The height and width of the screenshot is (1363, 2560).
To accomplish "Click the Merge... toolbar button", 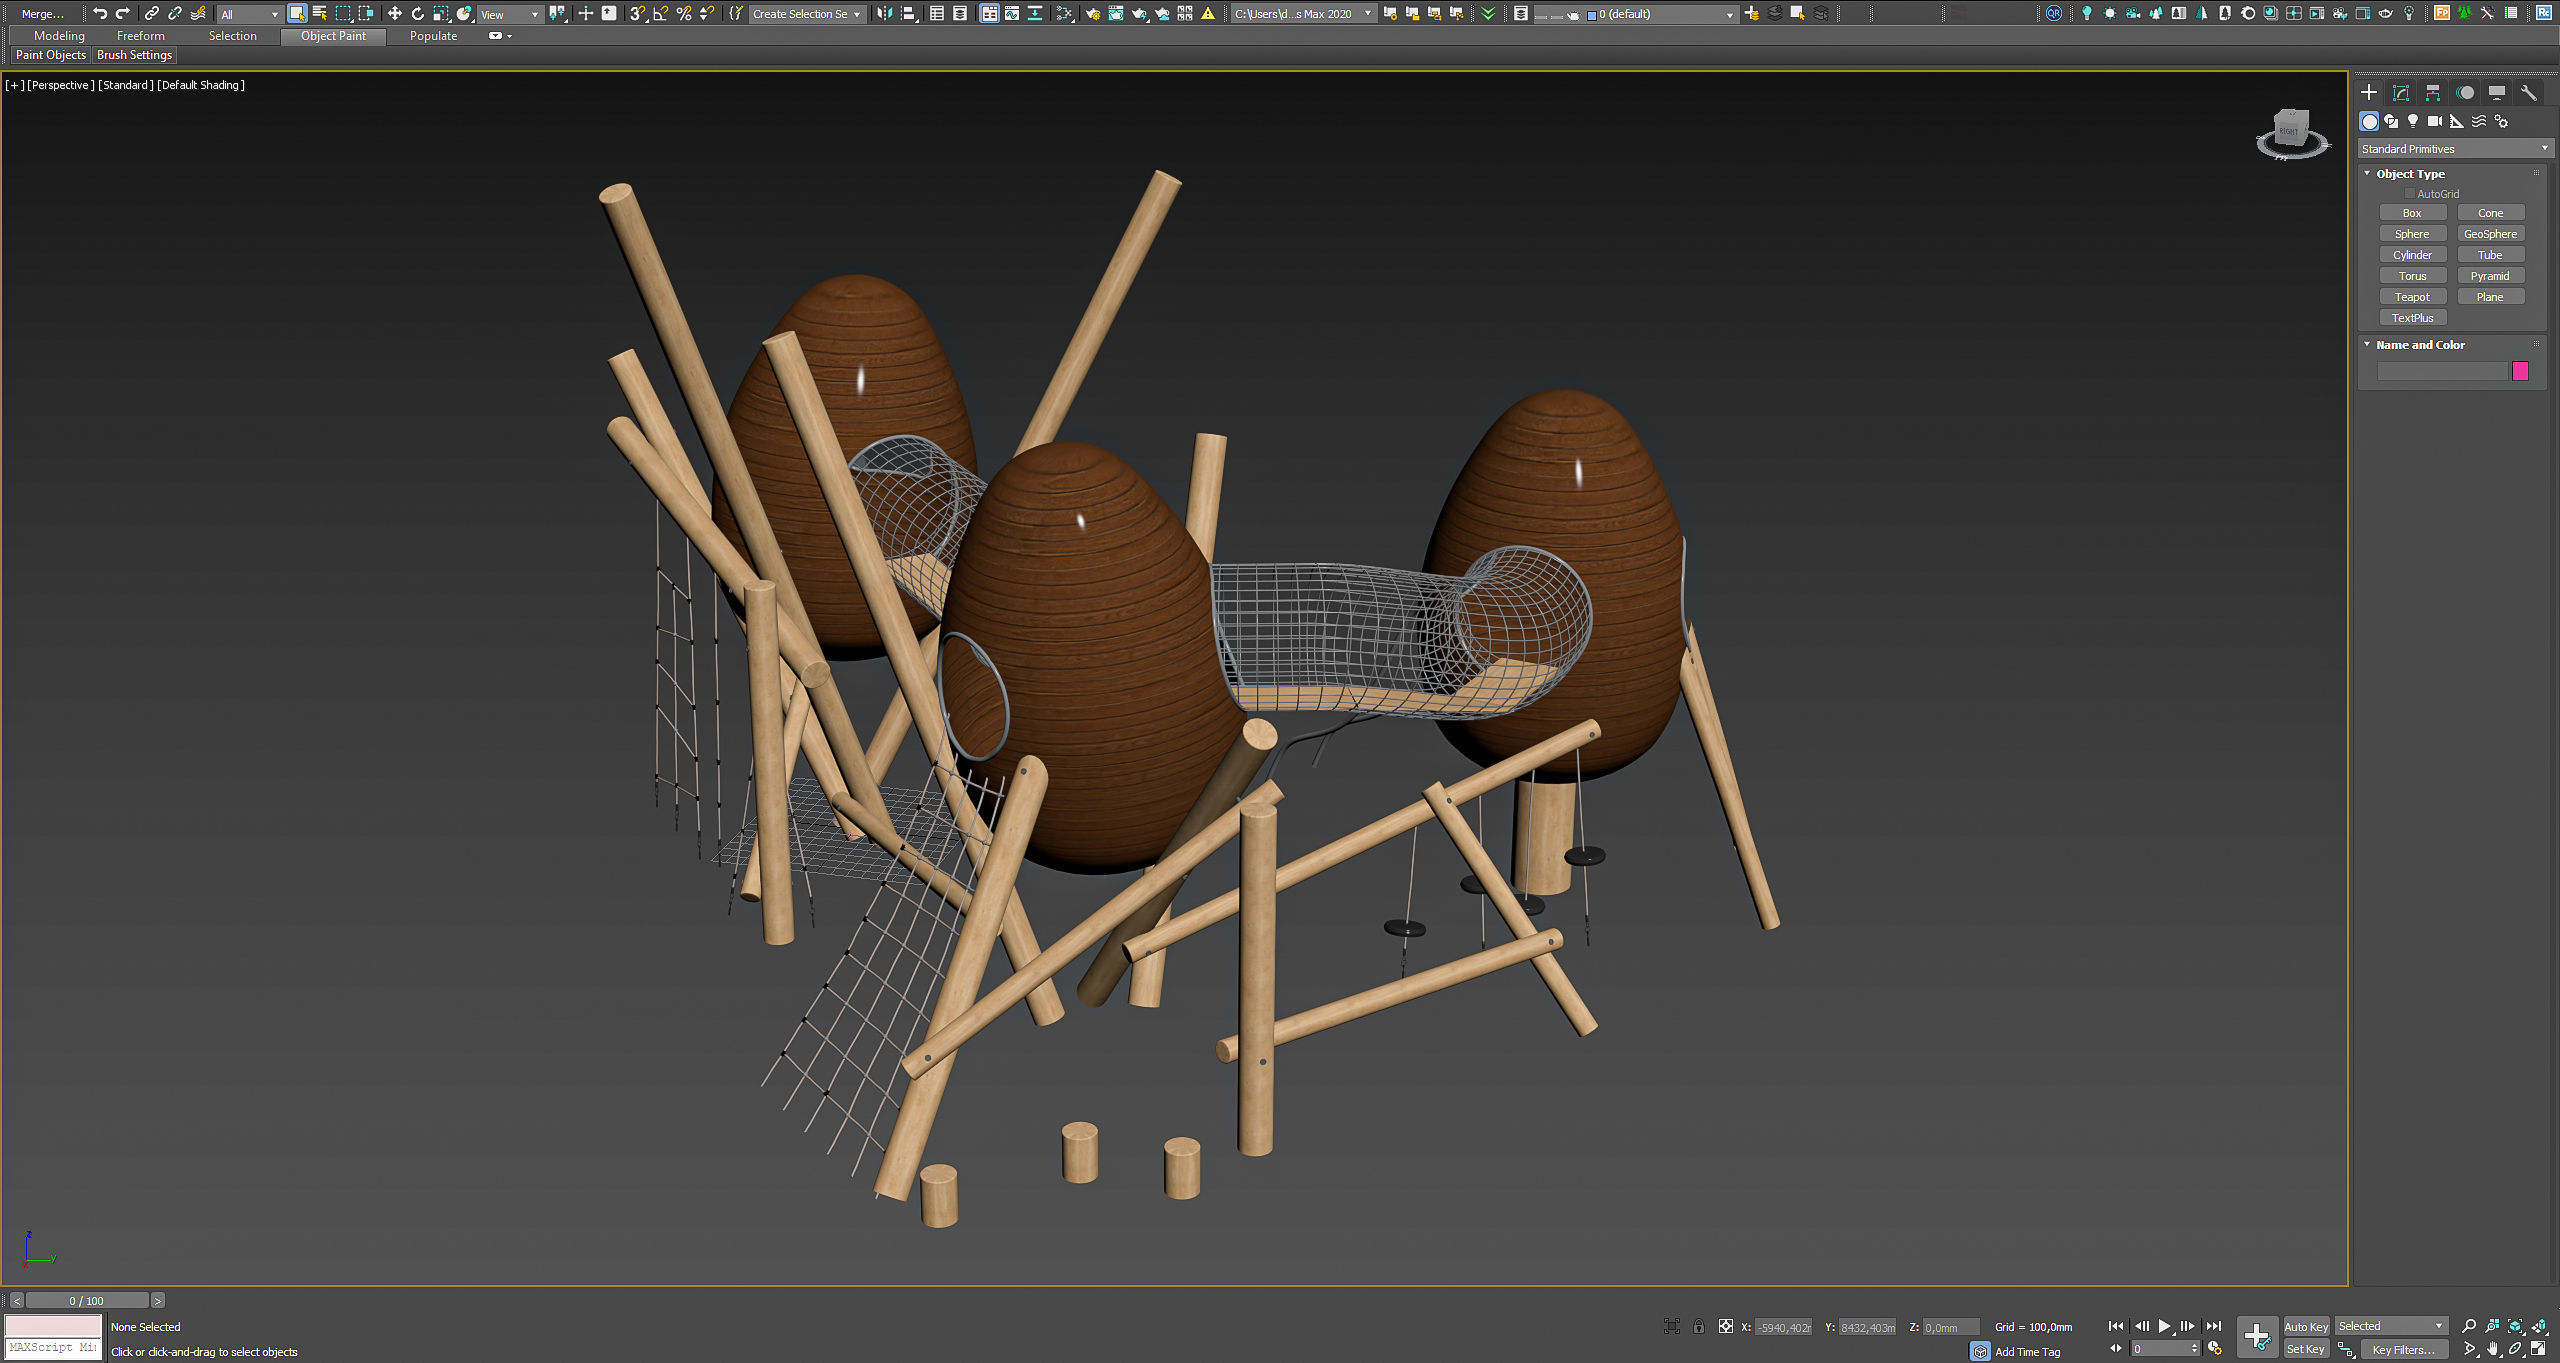I will [x=42, y=14].
